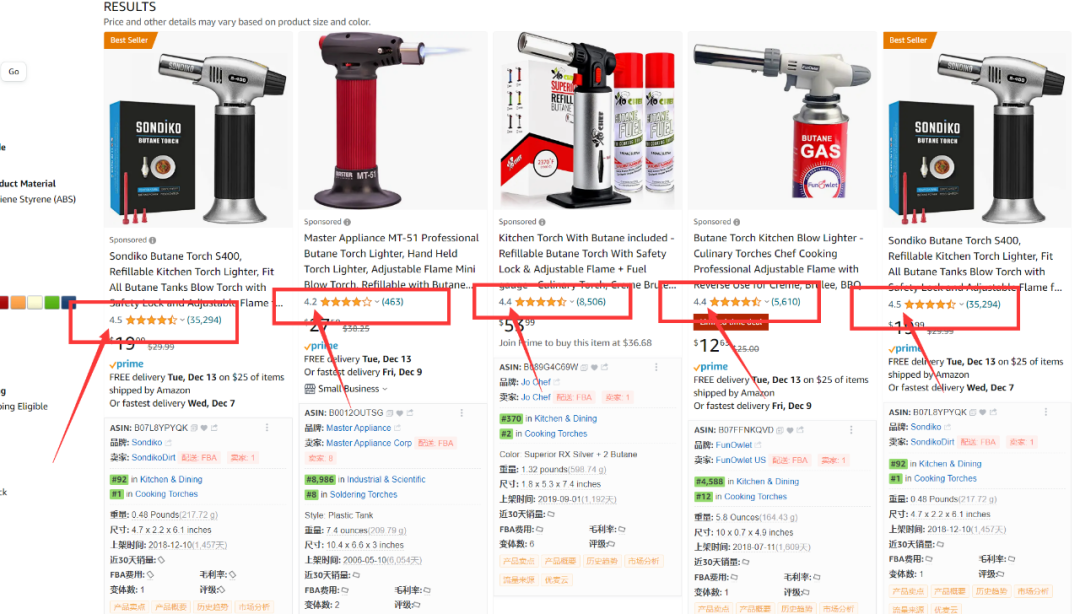Expand the Small Business dropdown chevron

[384, 389]
